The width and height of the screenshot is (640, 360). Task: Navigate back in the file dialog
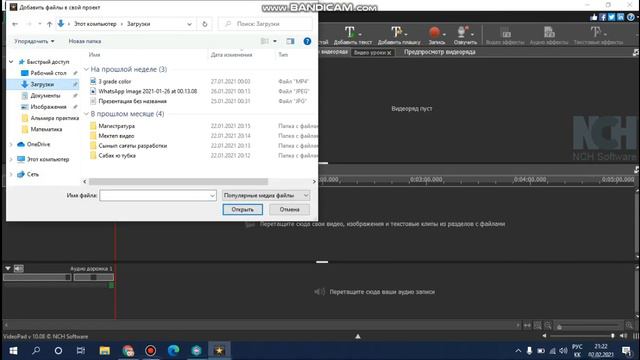coord(15,24)
